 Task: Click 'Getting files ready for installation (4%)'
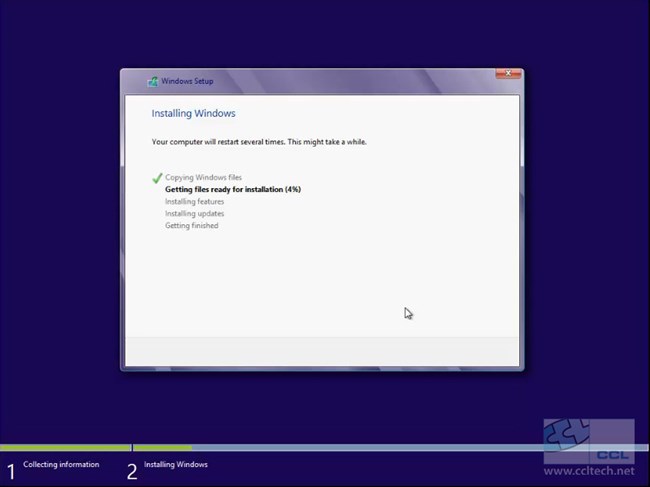[x=233, y=189]
